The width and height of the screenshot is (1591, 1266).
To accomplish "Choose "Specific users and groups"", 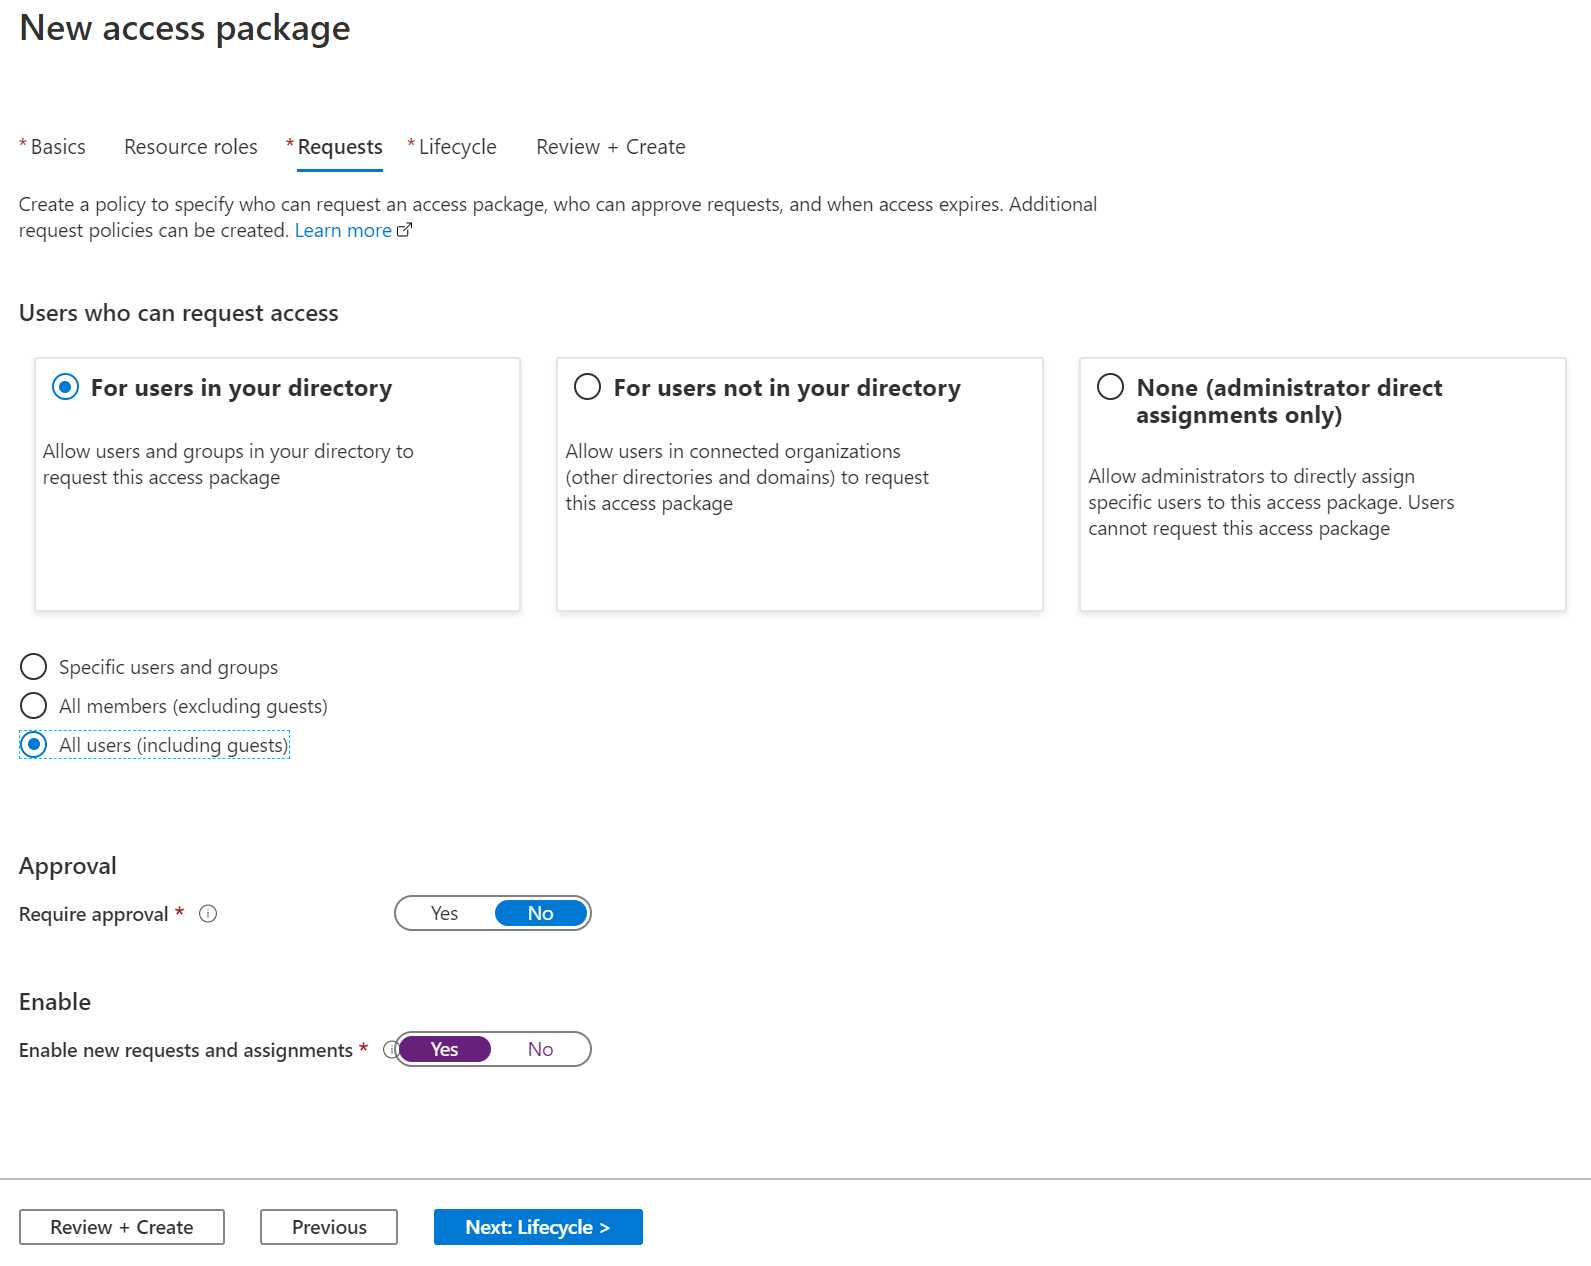I will tap(34, 667).
